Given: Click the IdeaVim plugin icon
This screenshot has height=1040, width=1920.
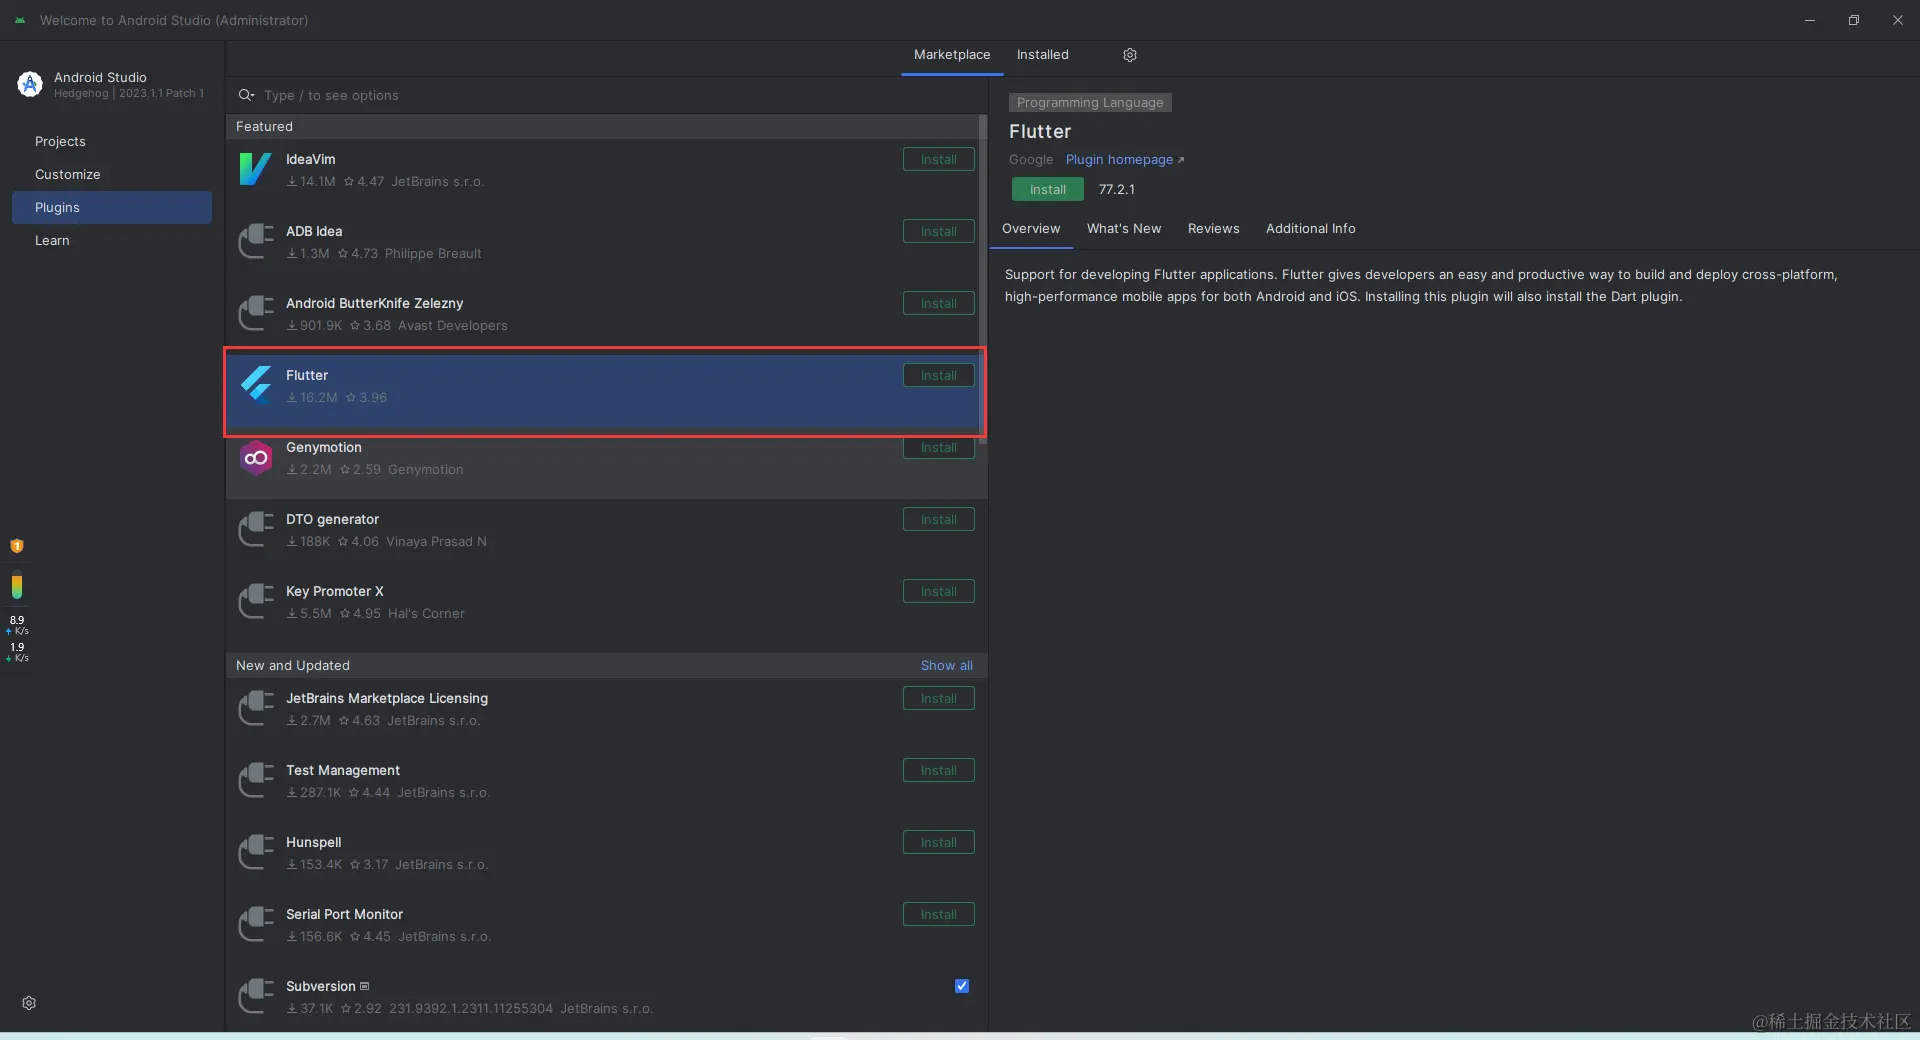Looking at the screenshot, I should tap(256, 170).
